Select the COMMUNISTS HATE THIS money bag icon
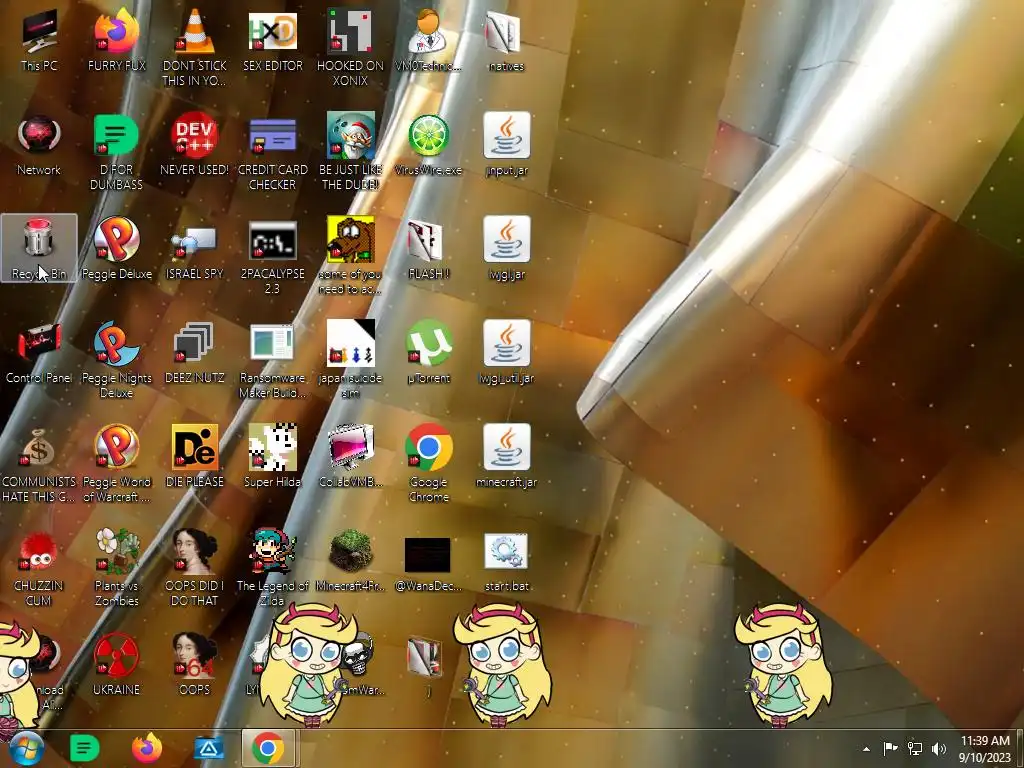This screenshot has height=768, width=1024. coord(39,464)
